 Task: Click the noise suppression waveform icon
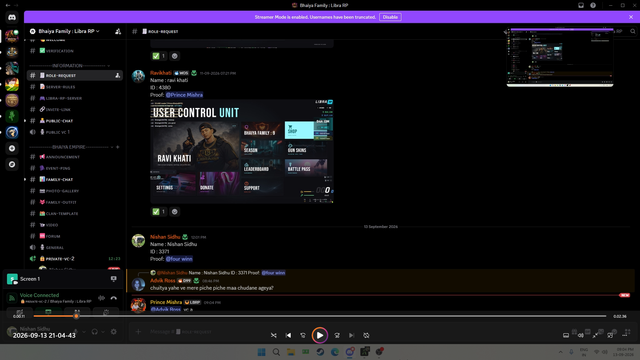pos(101,298)
